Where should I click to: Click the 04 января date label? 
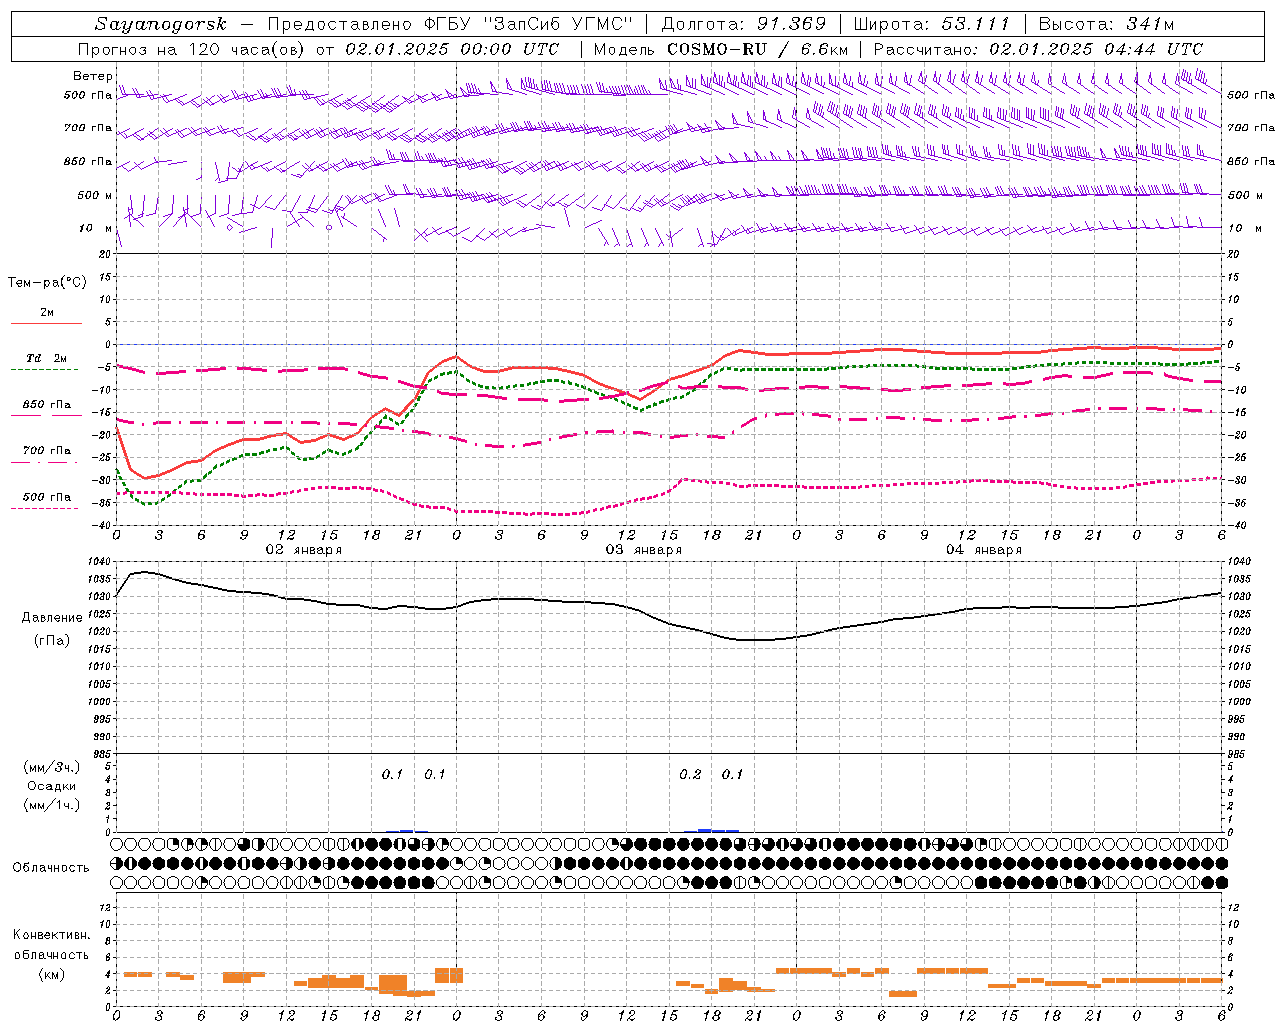coord(984,550)
